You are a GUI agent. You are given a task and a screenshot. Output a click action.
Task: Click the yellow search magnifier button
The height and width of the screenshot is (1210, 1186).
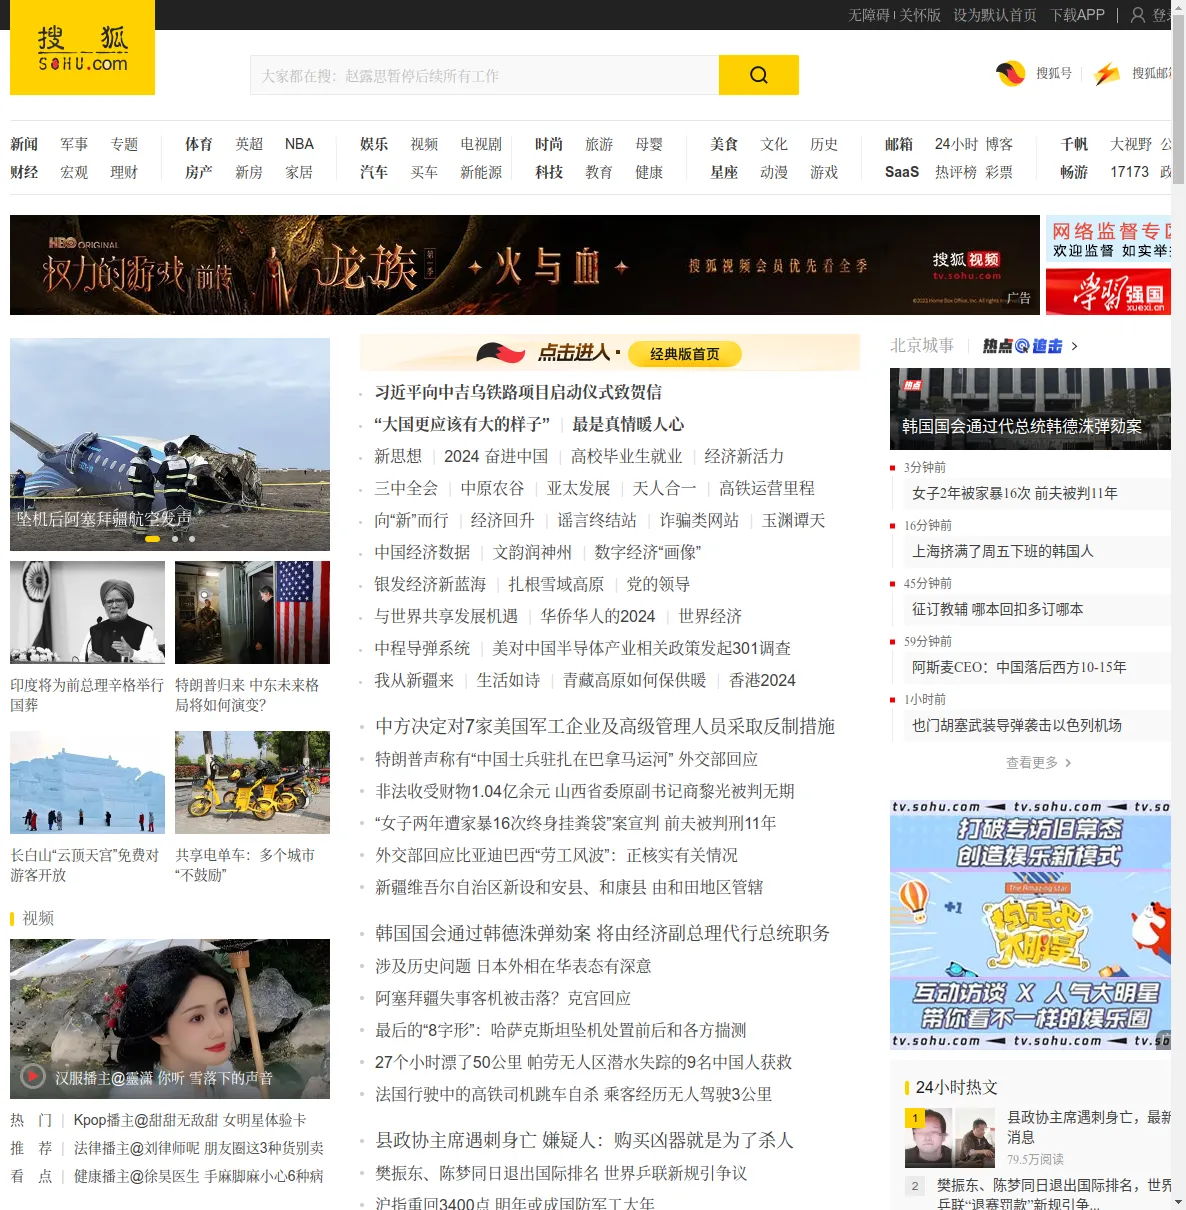(x=759, y=75)
